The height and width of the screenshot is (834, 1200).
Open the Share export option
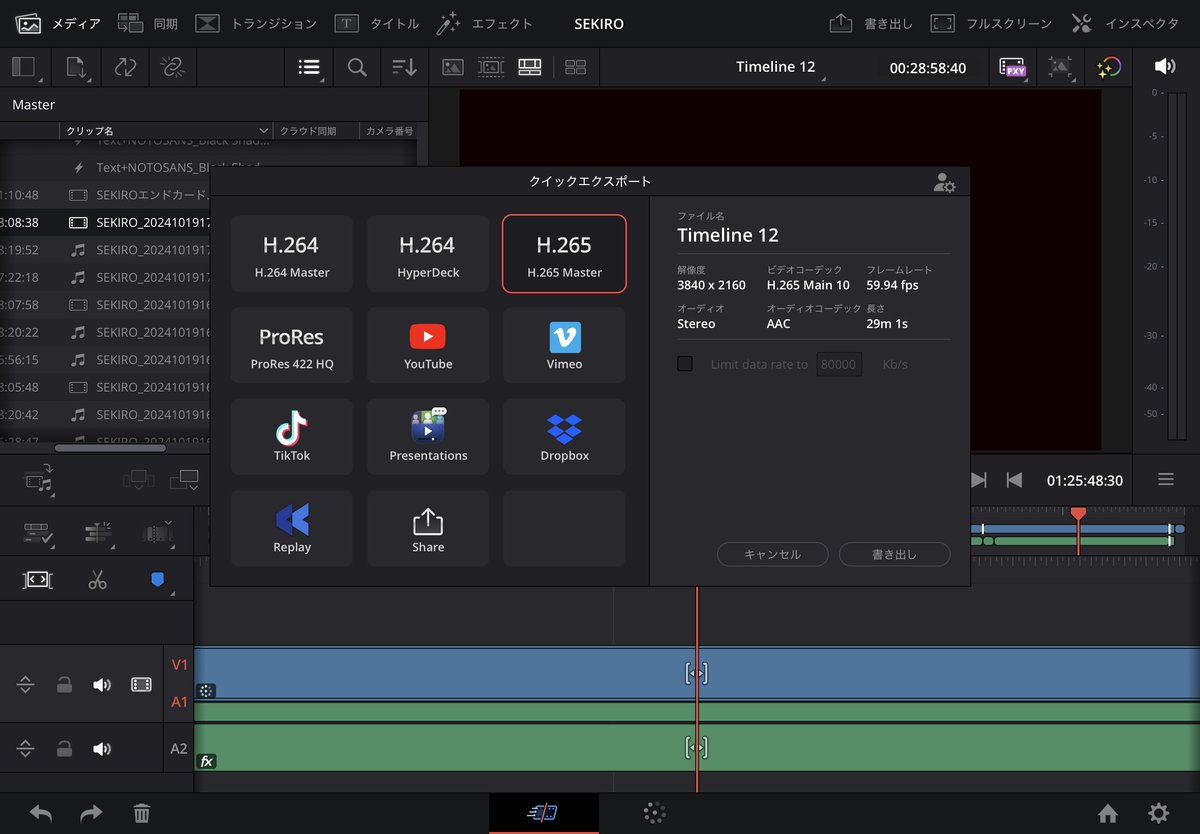[x=428, y=529]
